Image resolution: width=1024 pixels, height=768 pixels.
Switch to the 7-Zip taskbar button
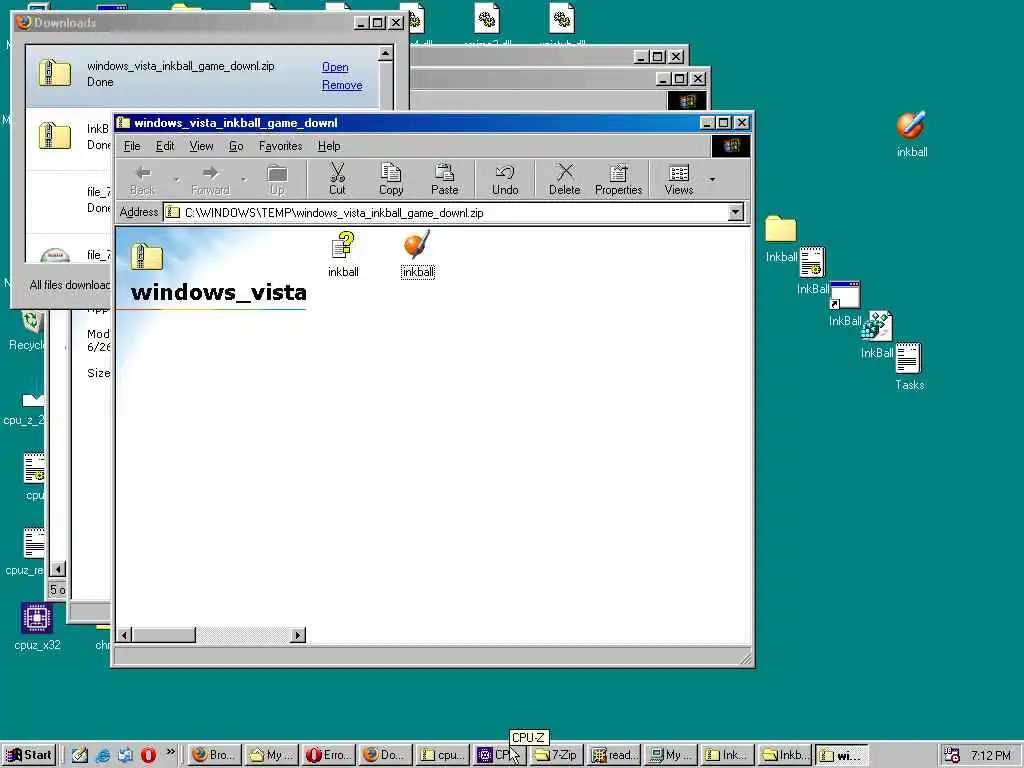point(556,755)
